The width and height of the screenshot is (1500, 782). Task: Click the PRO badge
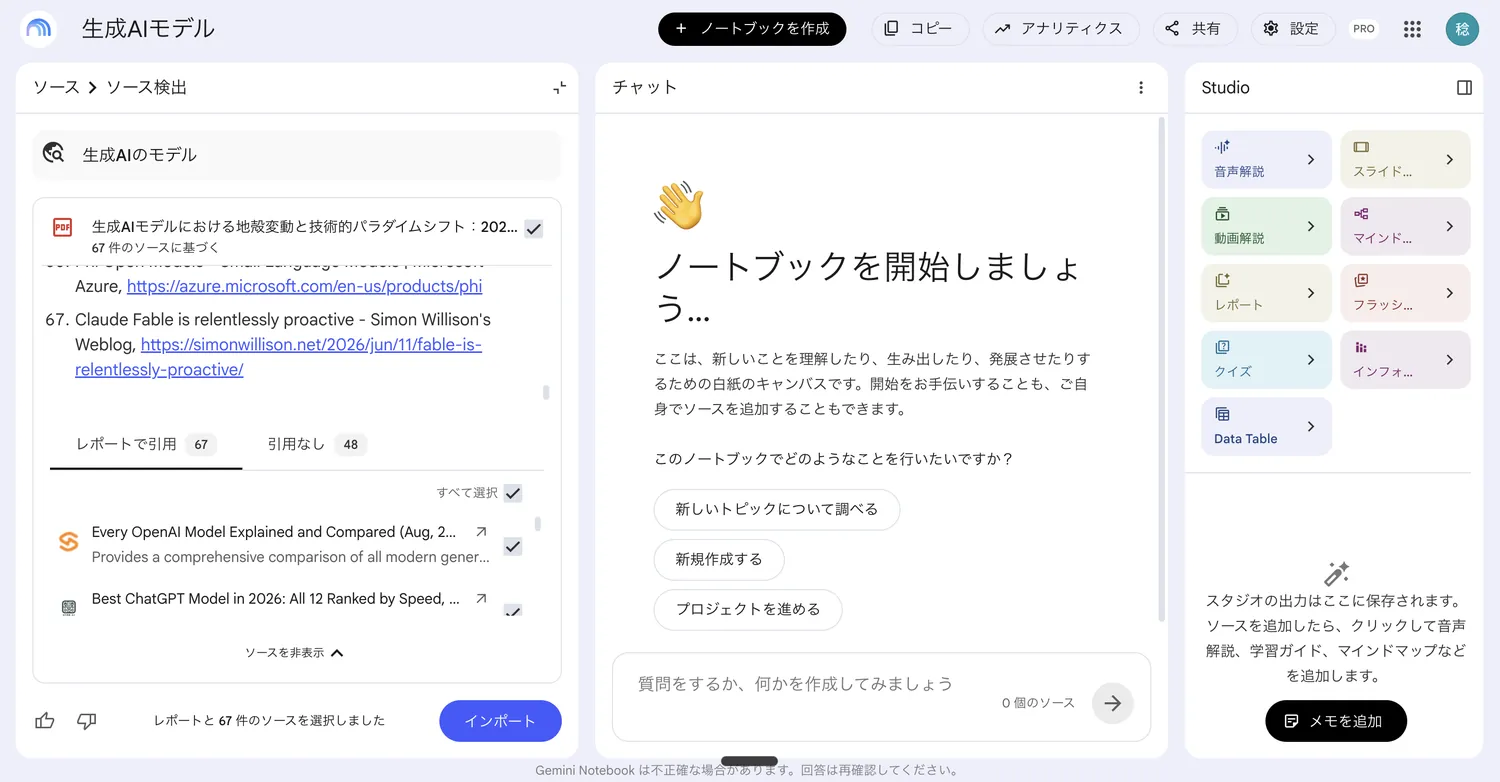click(x=1364, y=29)
